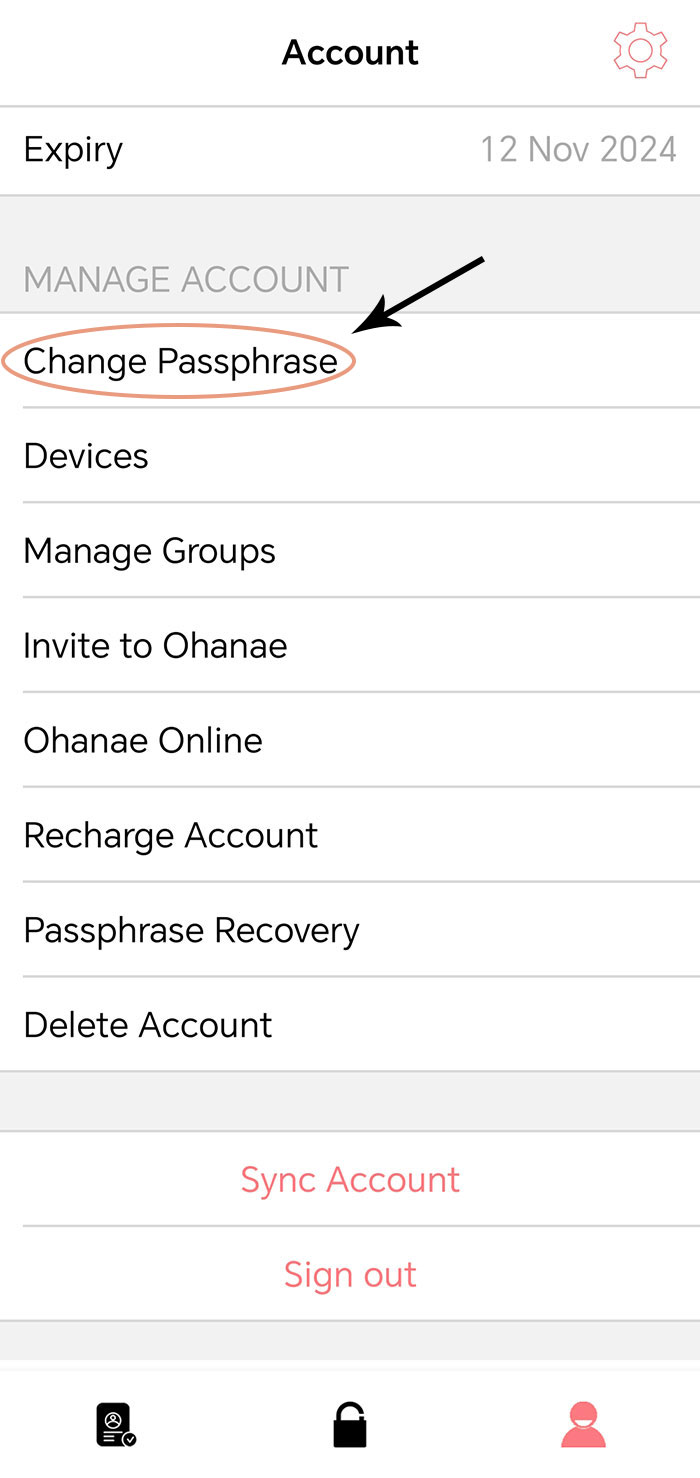Switch to the ID card tab icon
Screen dimensions: 700x1478
pos(116,1425)
